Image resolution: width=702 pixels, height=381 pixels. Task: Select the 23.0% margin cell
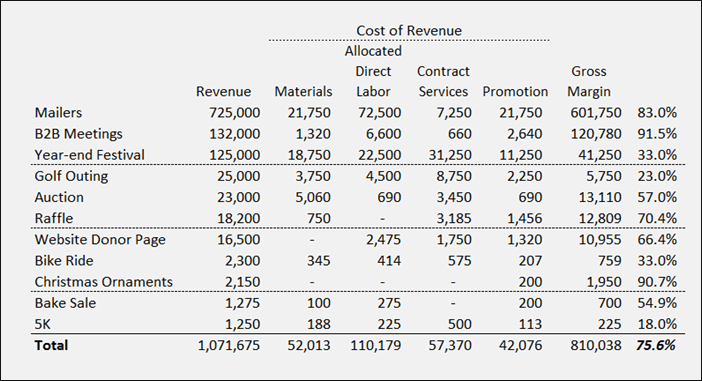coord(657,176)
